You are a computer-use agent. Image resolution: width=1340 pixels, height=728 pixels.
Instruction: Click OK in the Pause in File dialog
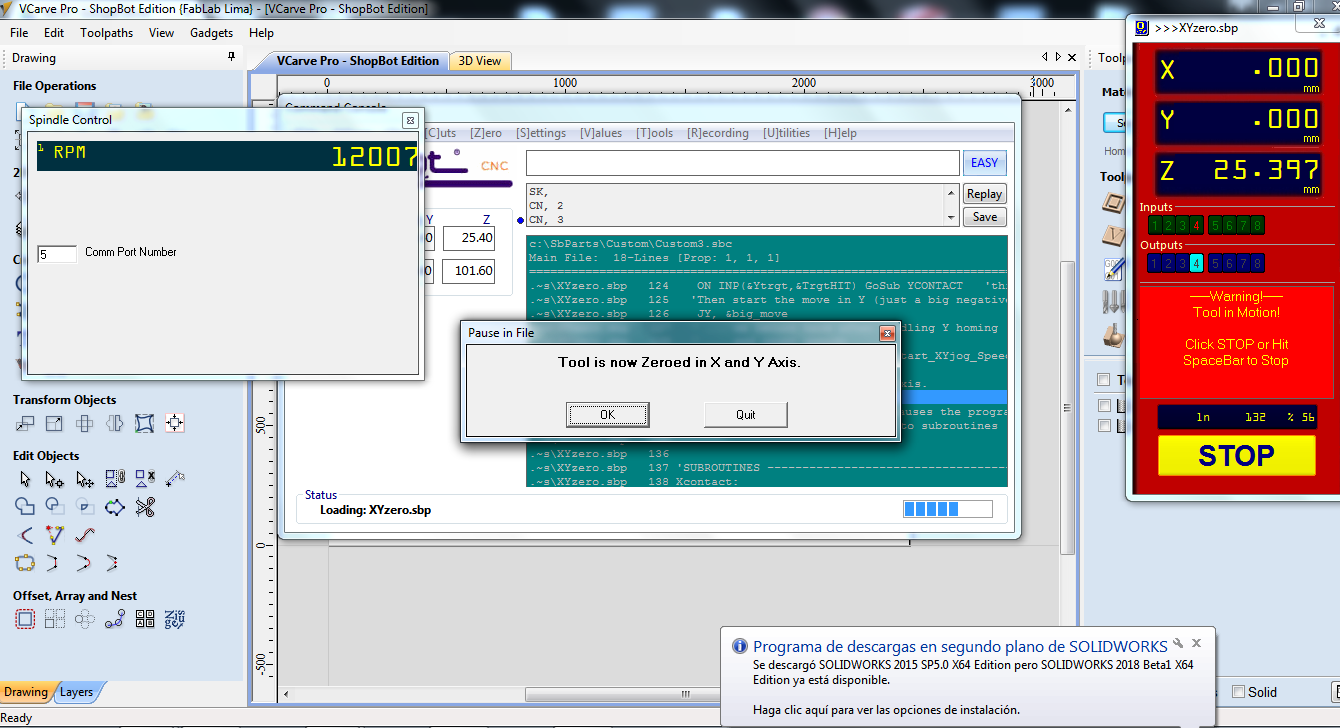tap(608, 414)
